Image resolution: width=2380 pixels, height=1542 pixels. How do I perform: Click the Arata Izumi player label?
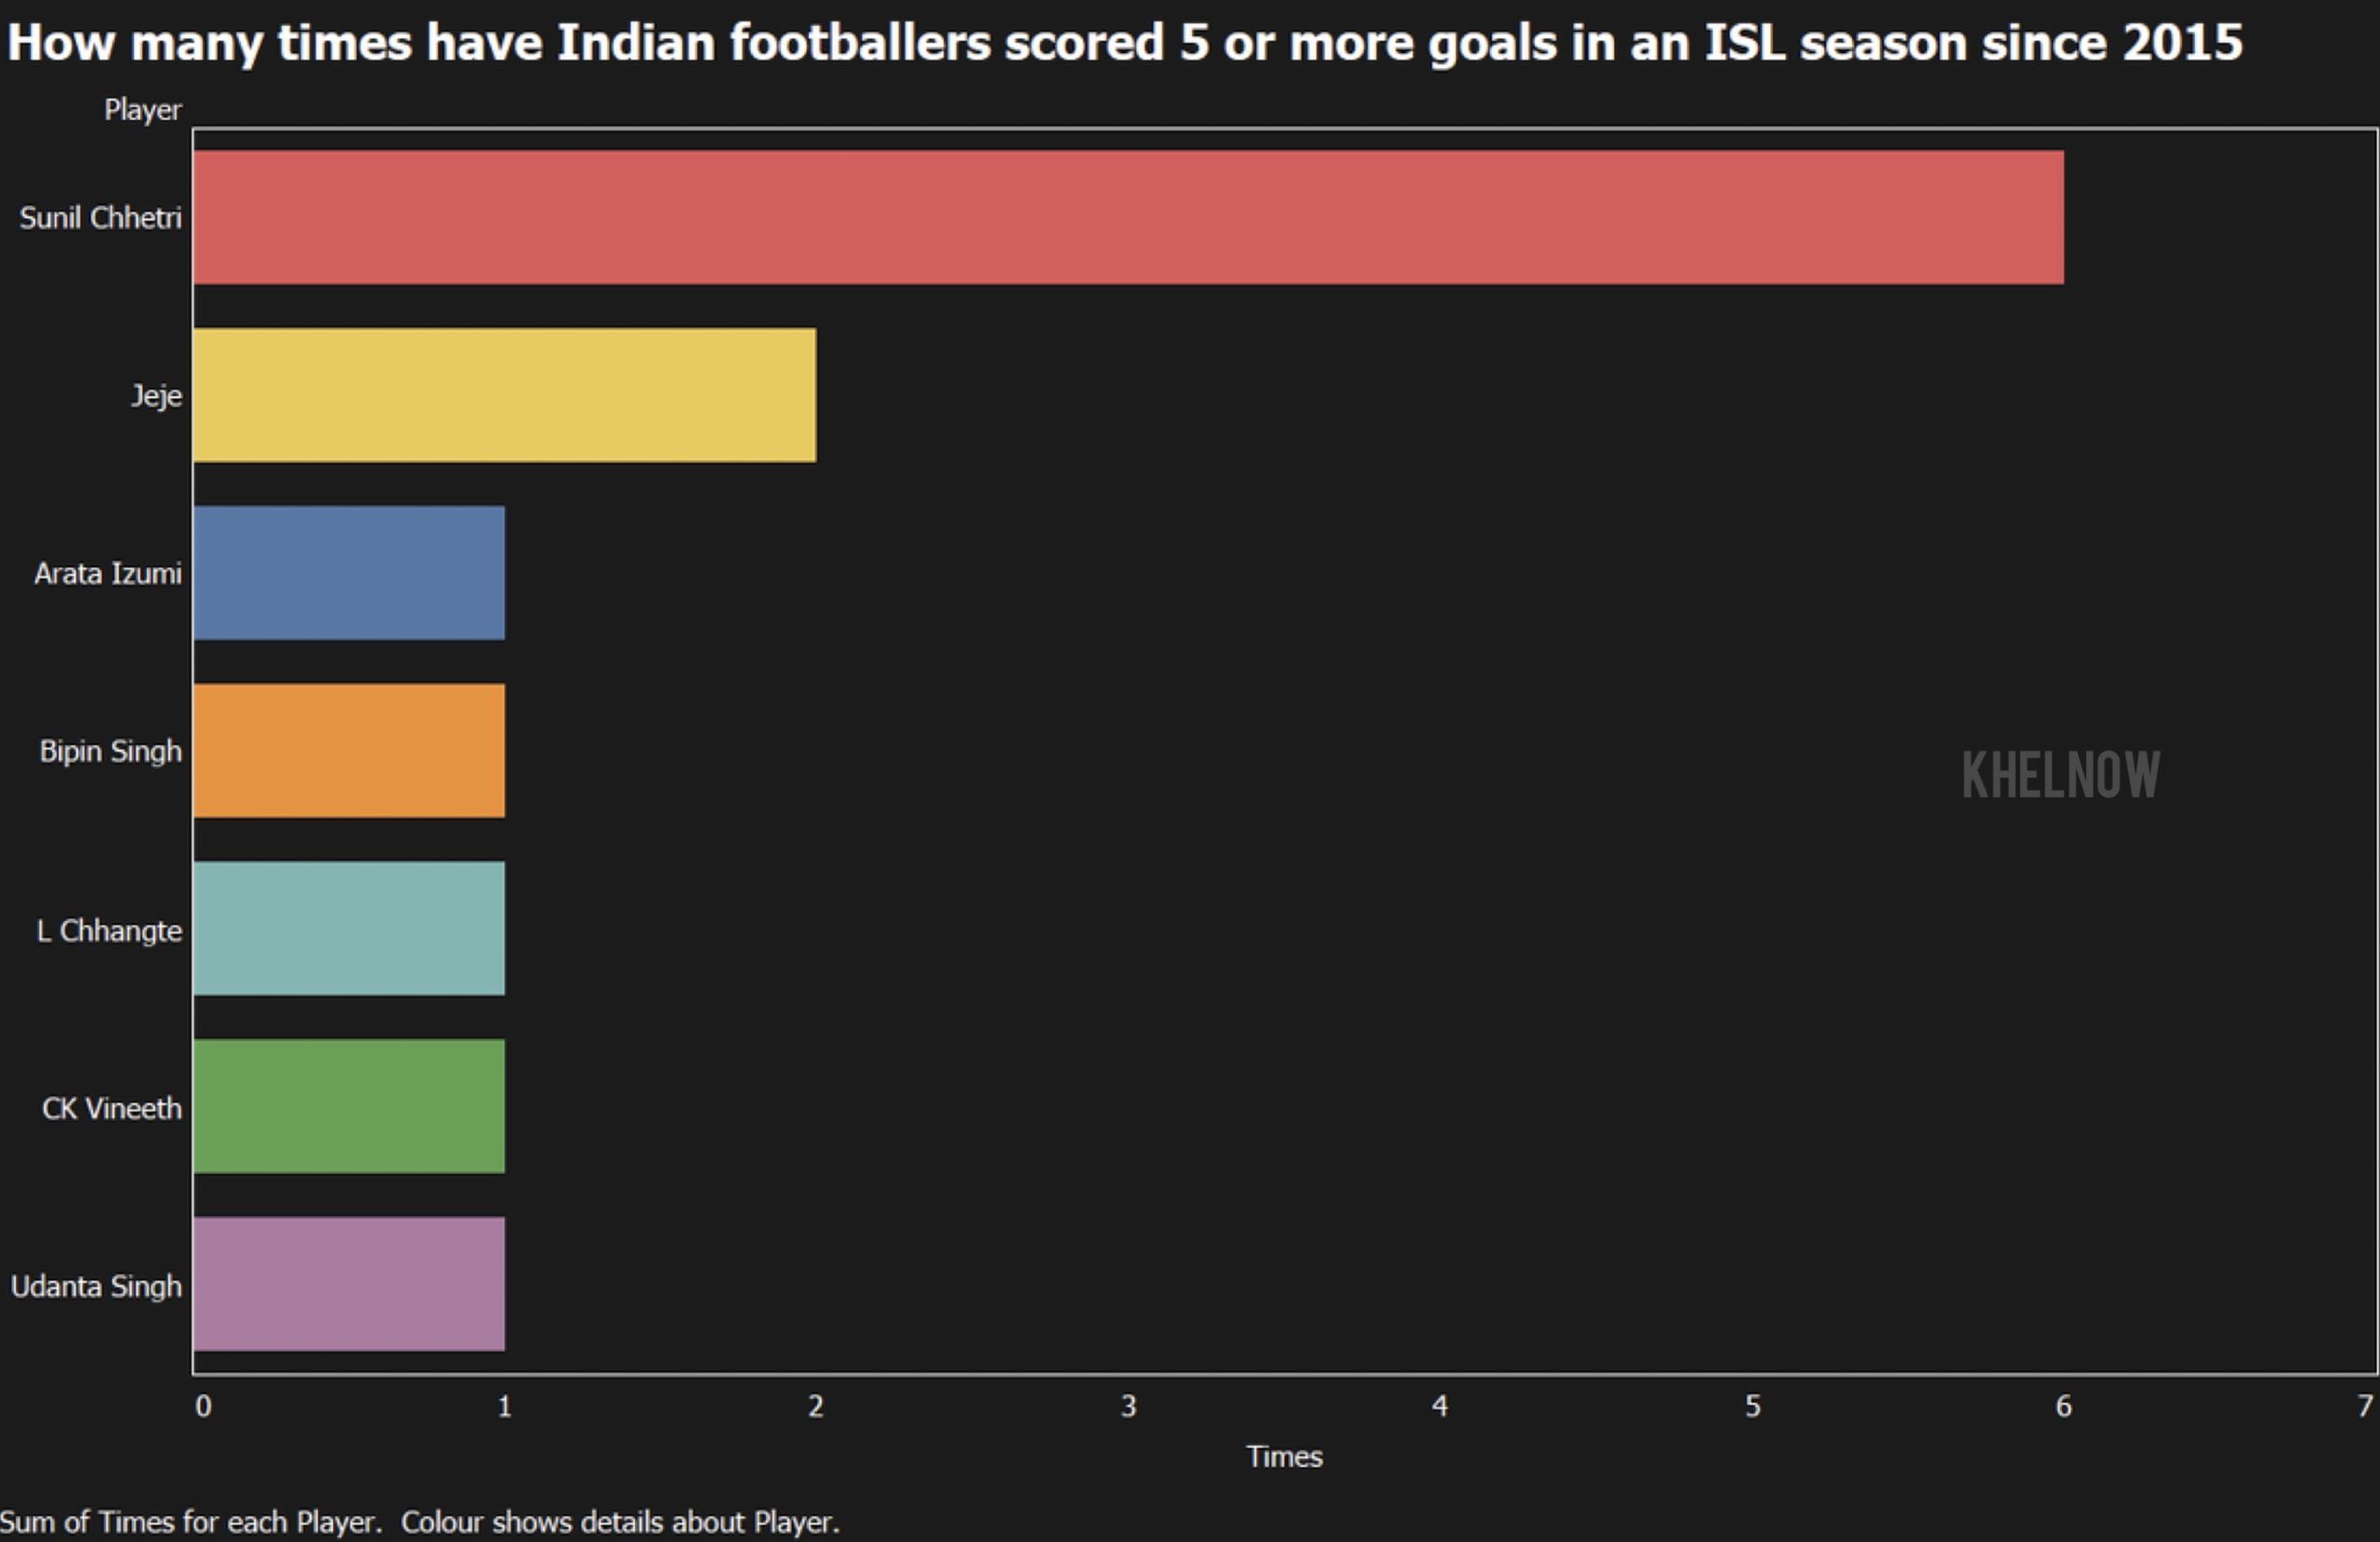[108, 573]
